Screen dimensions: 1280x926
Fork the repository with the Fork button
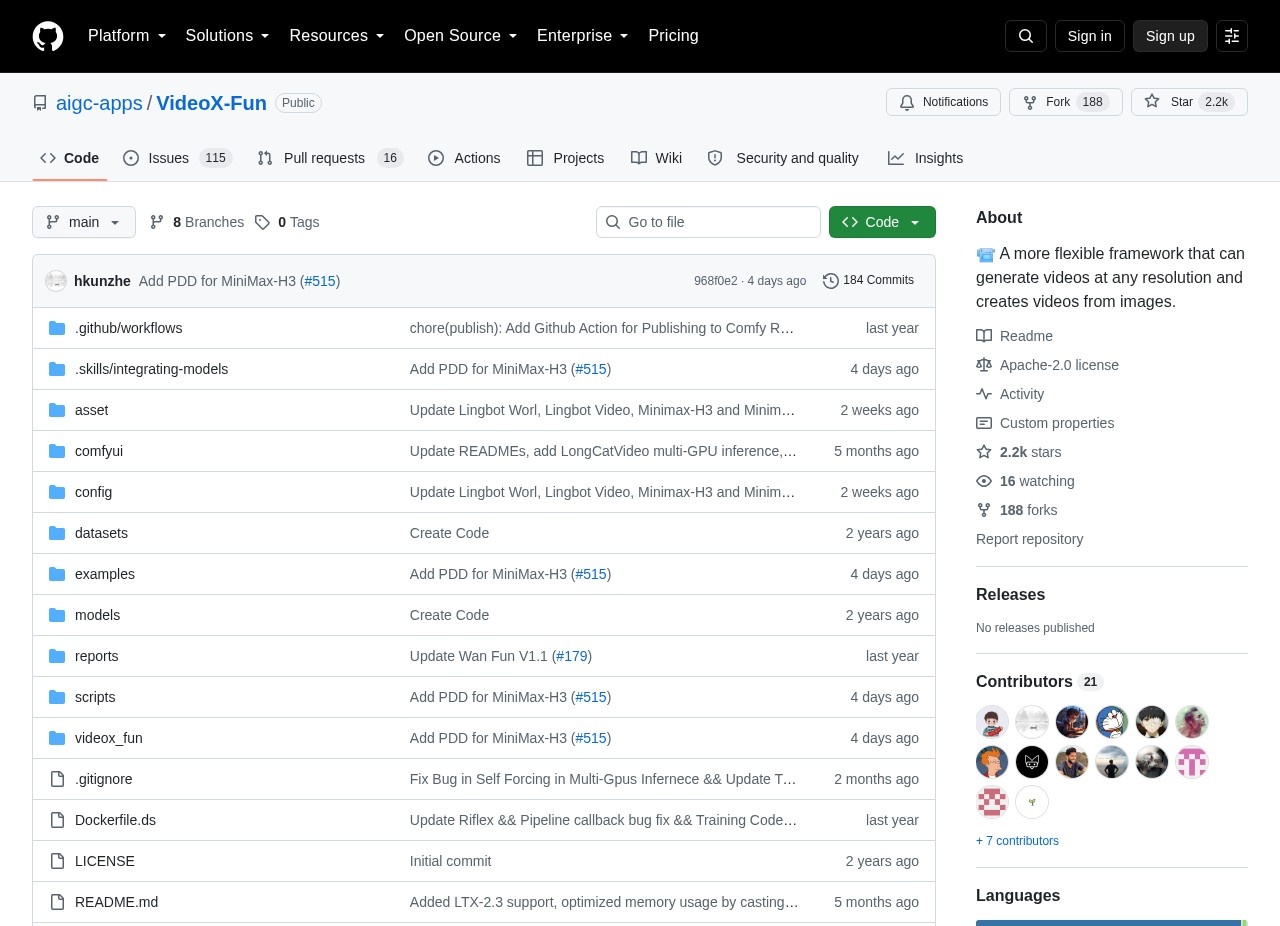pyautogui.click(x=1066, y=102)
